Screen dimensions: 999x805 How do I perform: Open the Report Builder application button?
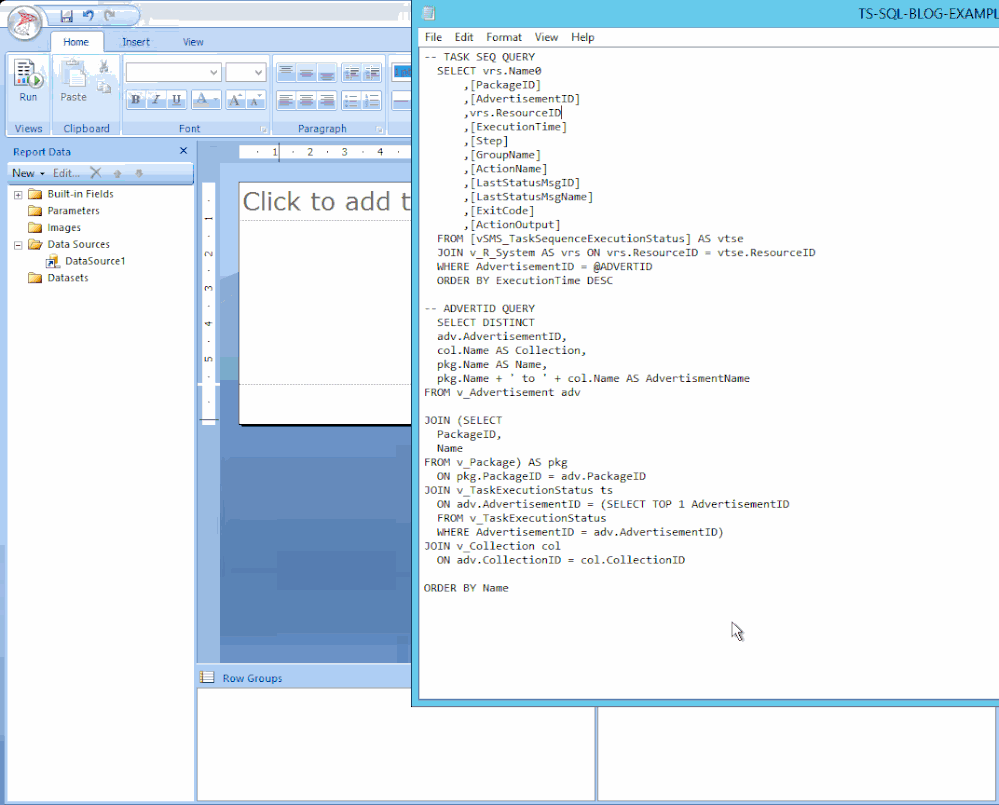pyautogui.click(x=25, y=22)
